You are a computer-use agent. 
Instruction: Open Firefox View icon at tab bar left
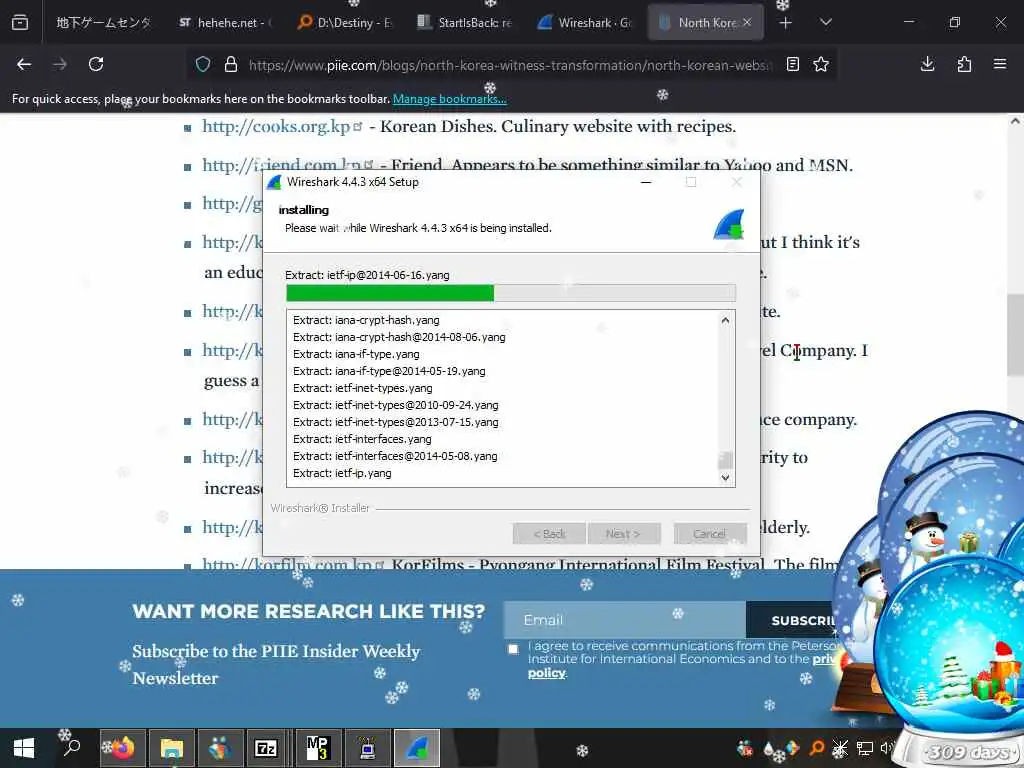pyautogui.click(x=20, y=23)
